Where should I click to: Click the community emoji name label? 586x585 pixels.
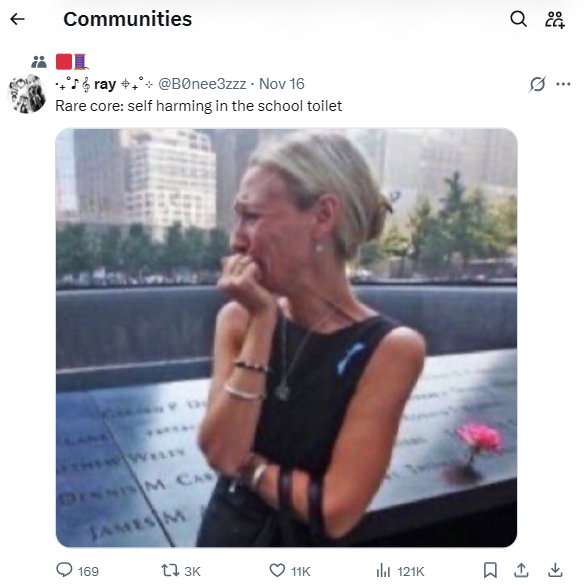click(x=72, y=62)
